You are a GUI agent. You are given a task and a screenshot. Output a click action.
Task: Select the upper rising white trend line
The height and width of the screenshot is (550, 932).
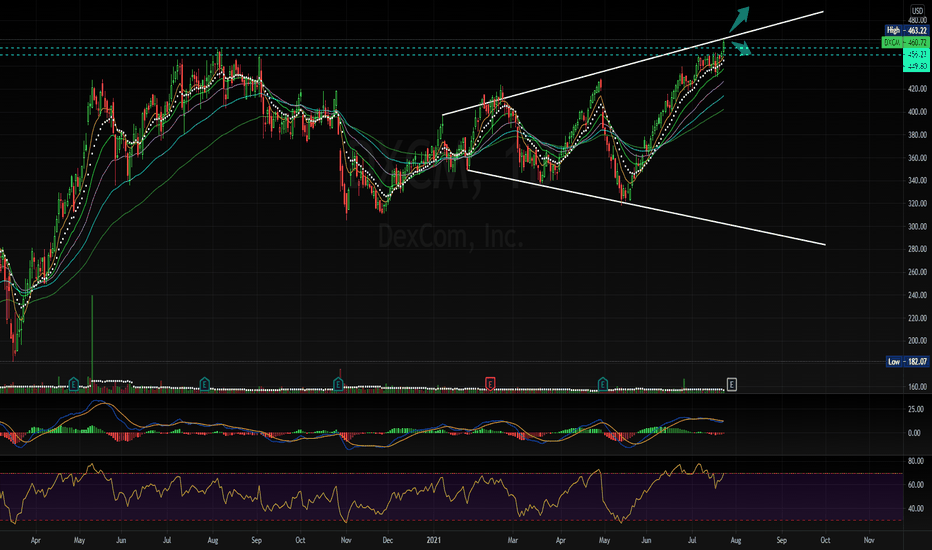tap(633, 62)
